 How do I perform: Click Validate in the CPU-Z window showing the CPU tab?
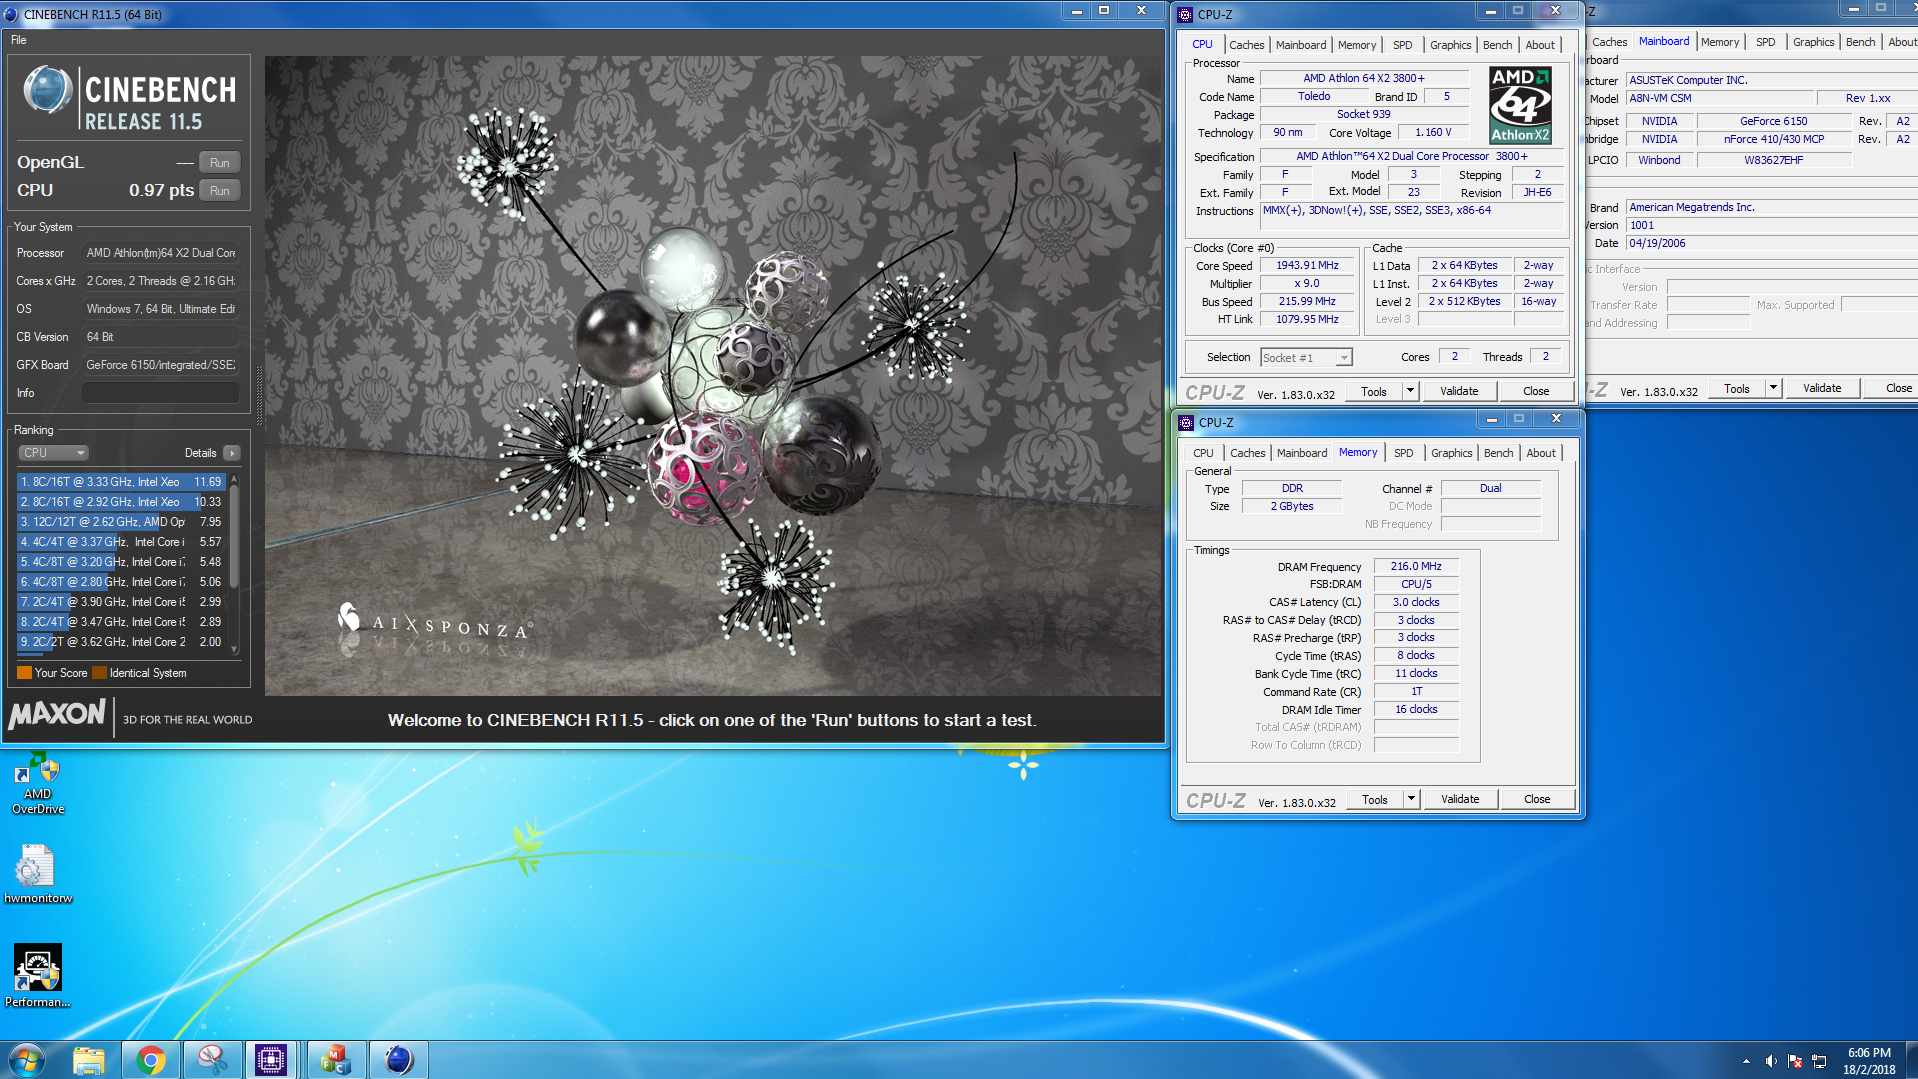pyautogui.click(x=1459, y=391)
